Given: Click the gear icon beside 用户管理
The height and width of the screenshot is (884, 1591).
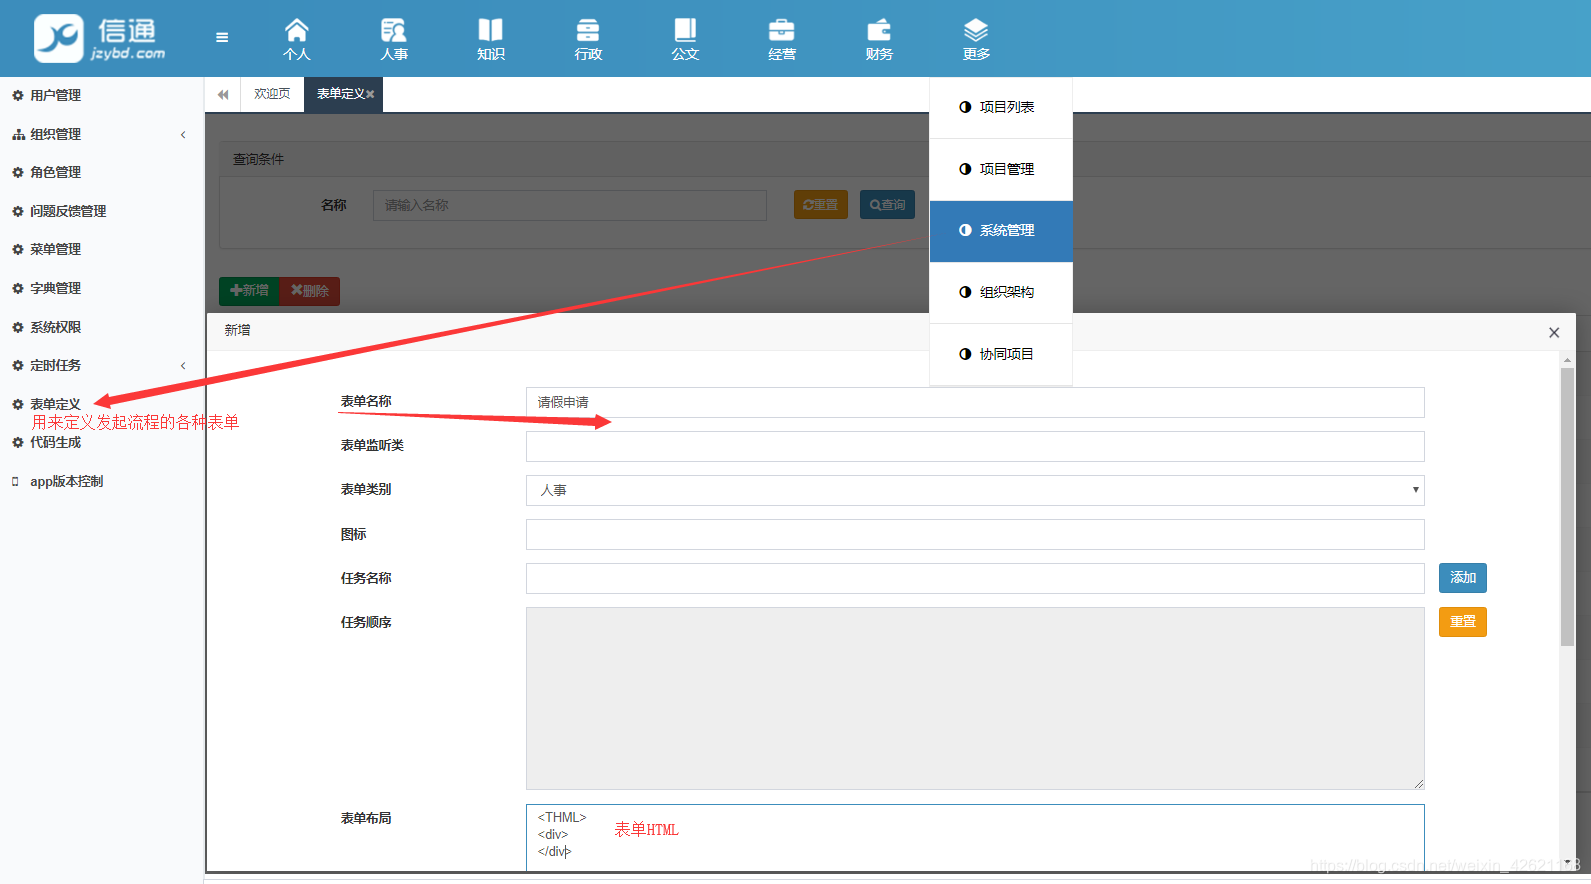Looking at the screenshot, I should 17,96.
